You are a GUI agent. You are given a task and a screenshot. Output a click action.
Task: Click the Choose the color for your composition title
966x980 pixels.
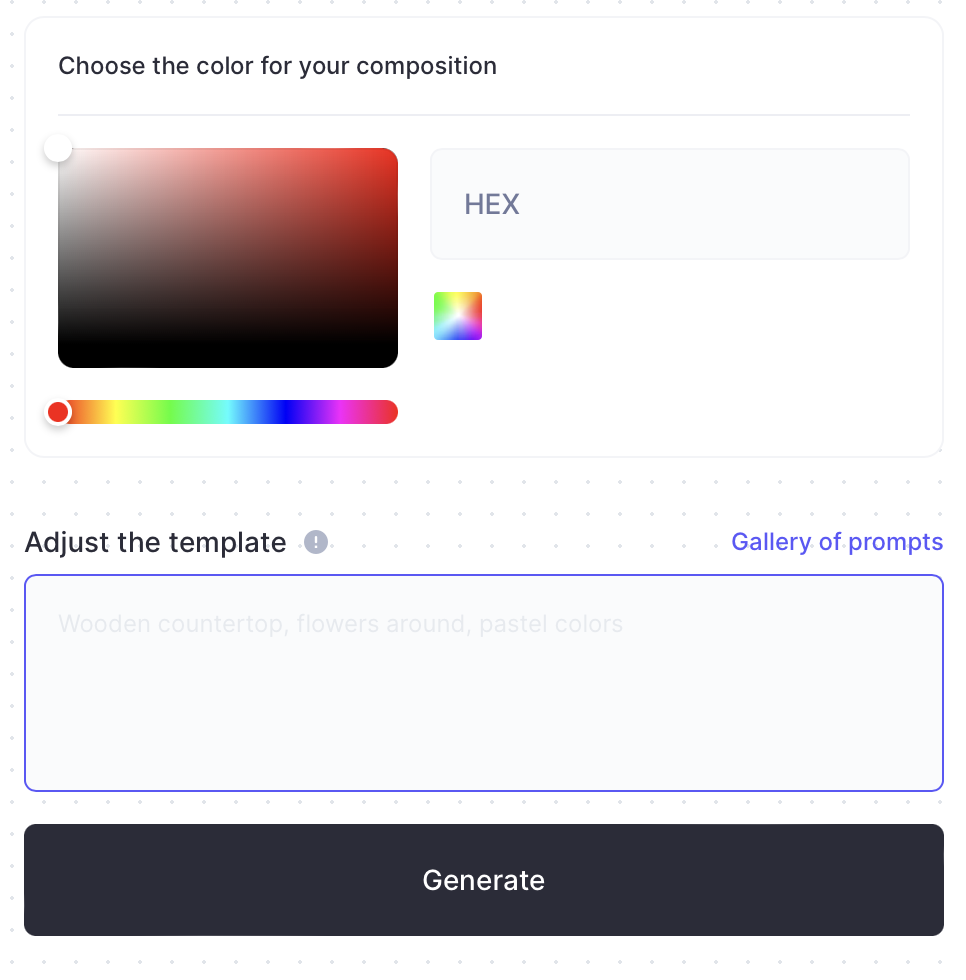click(x=277, y=66)
